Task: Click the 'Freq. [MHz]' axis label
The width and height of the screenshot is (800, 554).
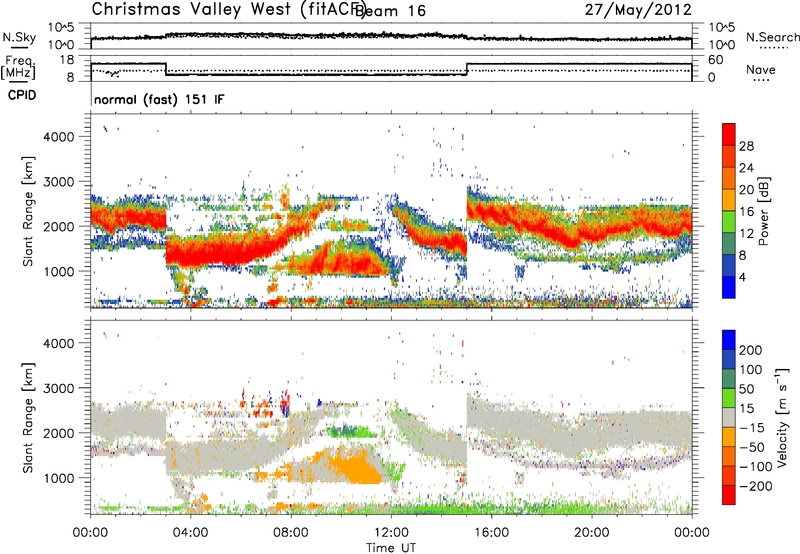Action: tap(18, 68)
